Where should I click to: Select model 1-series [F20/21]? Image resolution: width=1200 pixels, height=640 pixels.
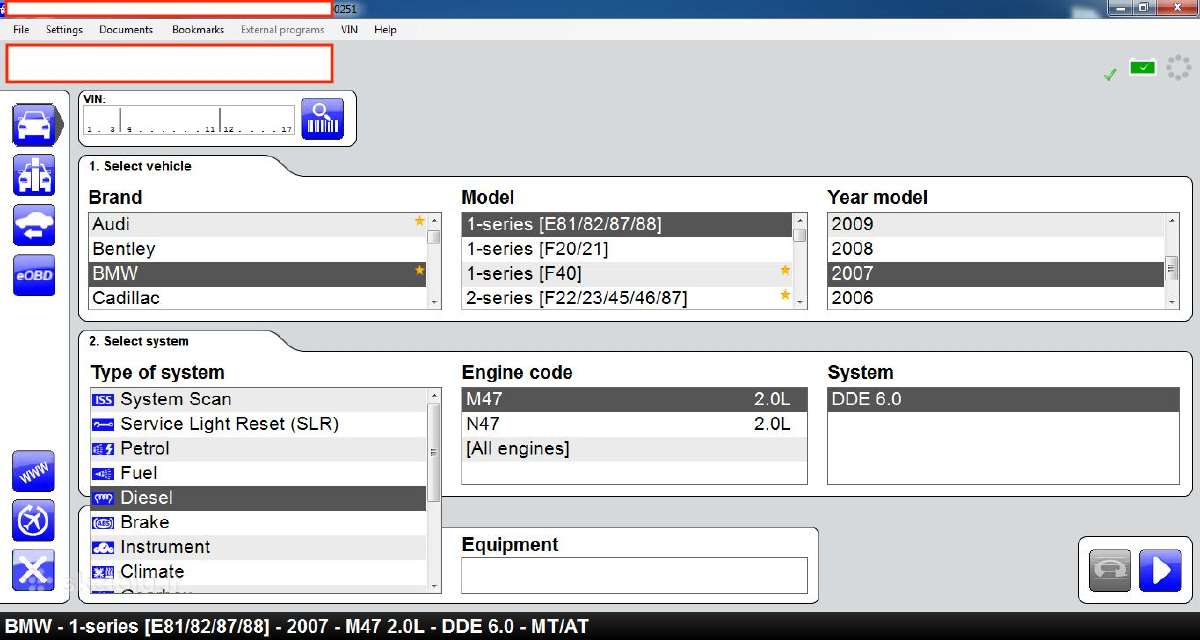[627, 249]
